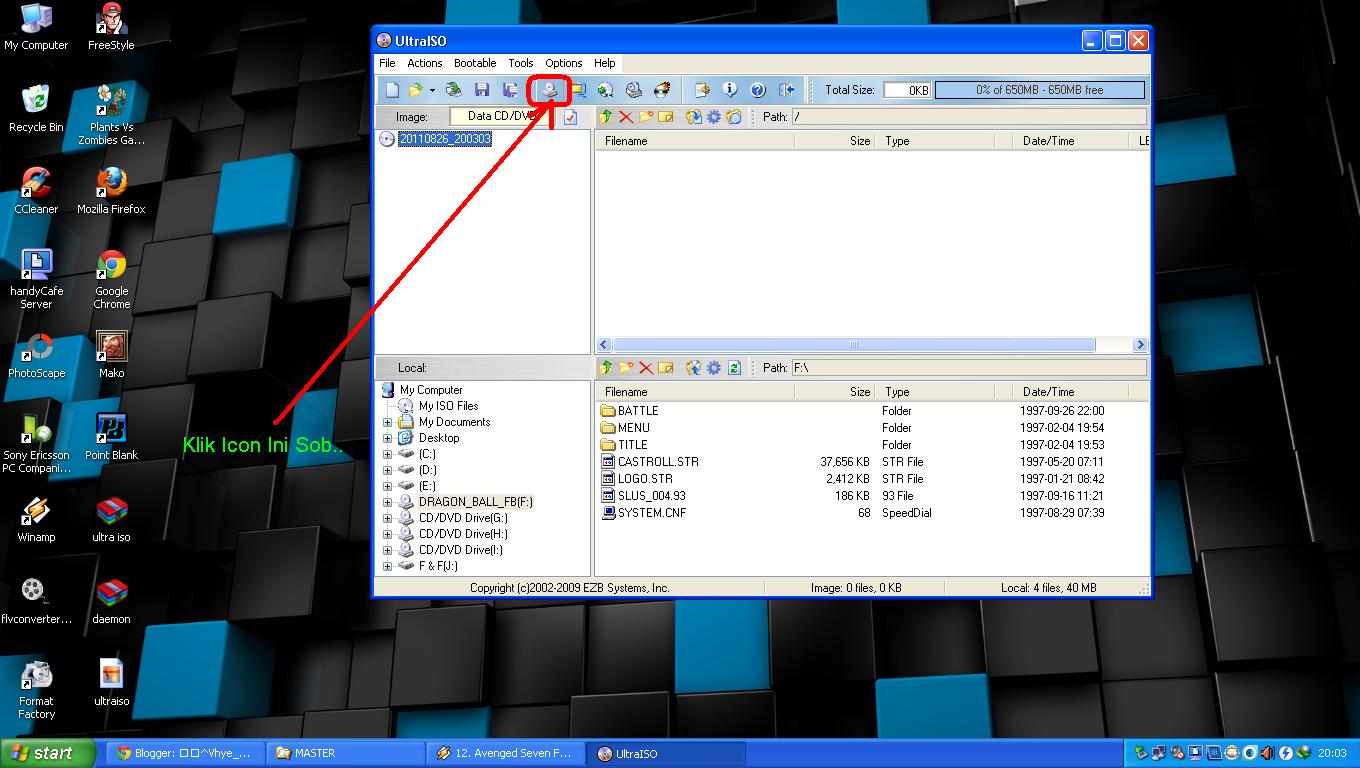Click the Windows start button
The image size is (1360, 768).
[x=48, y=753]
